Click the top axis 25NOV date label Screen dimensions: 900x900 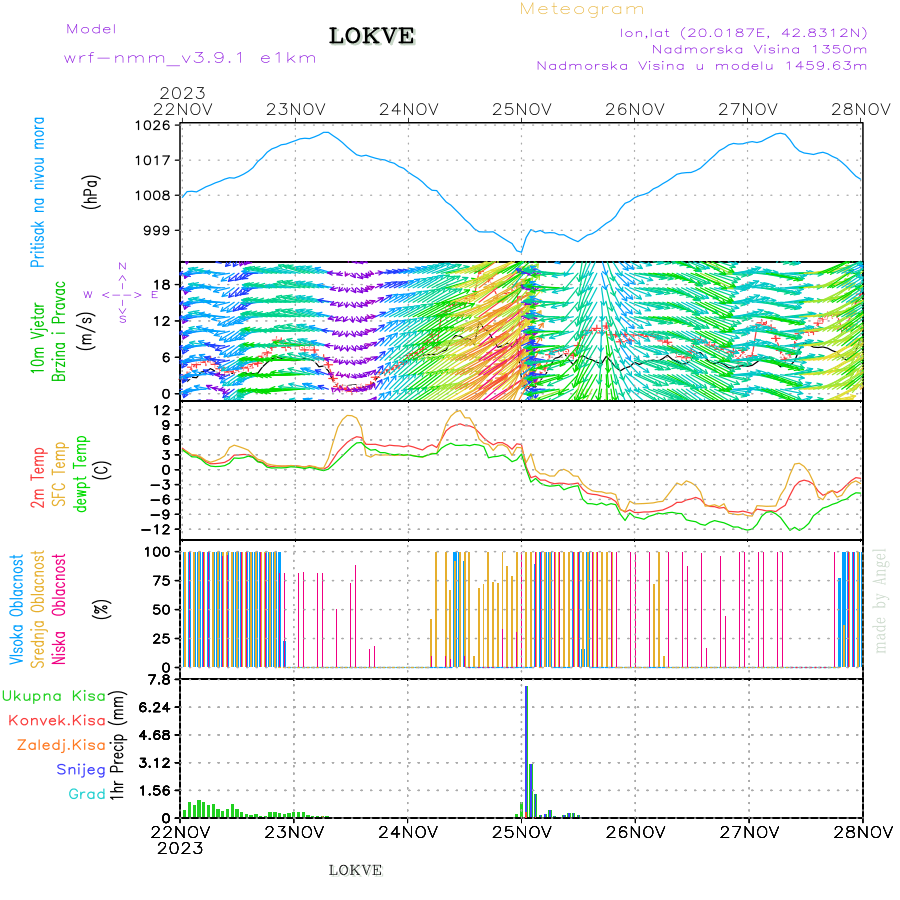[x=522, y=109]
